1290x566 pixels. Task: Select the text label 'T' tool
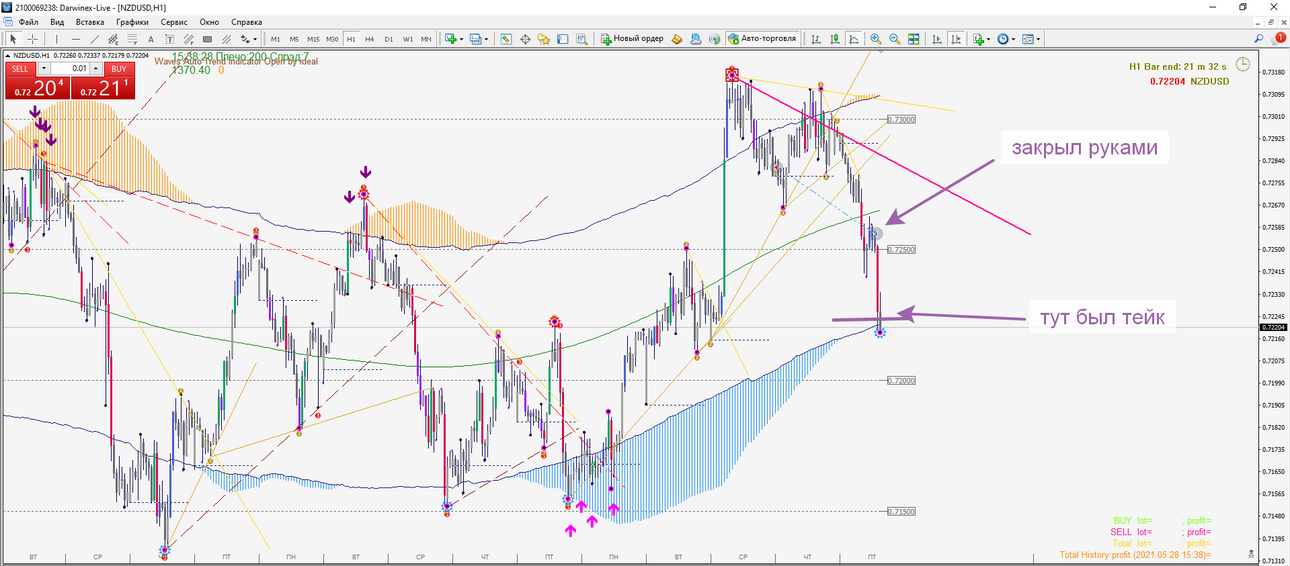coord(170,39)
